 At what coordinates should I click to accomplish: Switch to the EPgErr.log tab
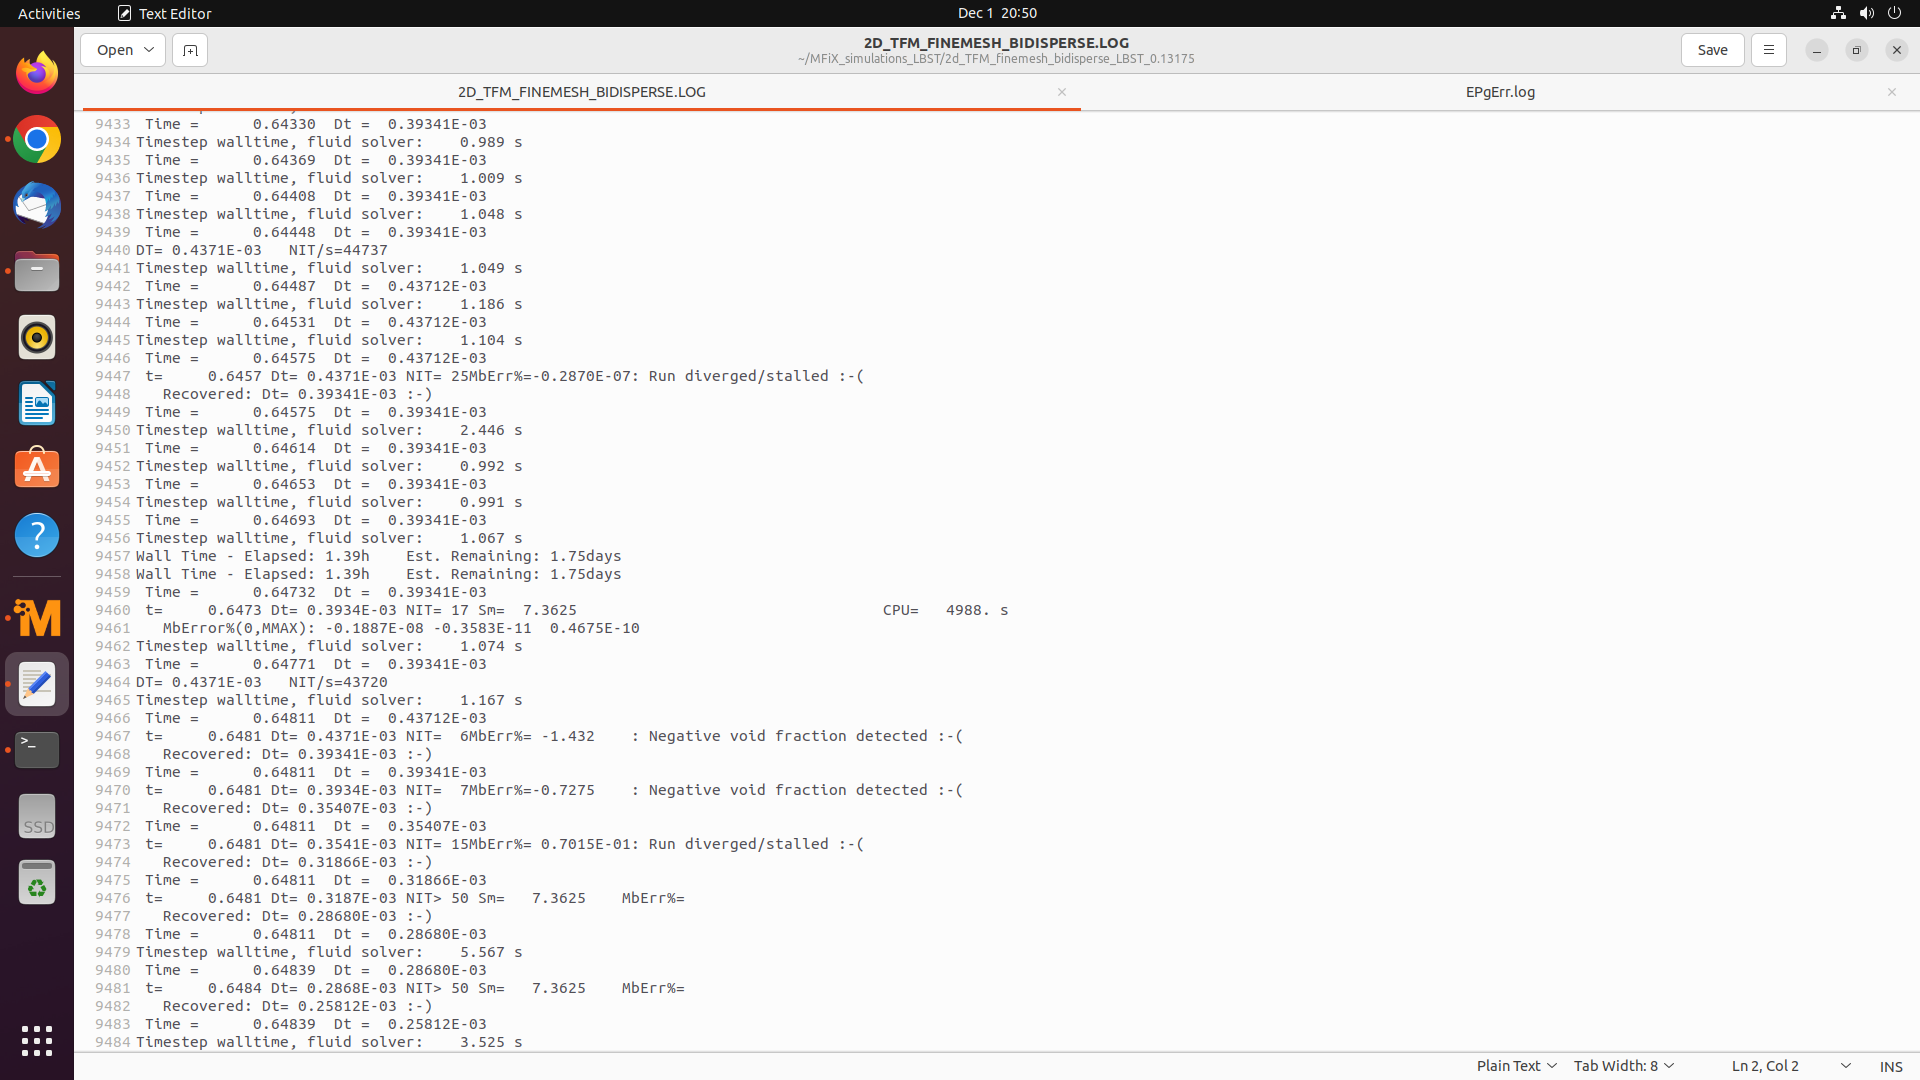[1499, 92]
